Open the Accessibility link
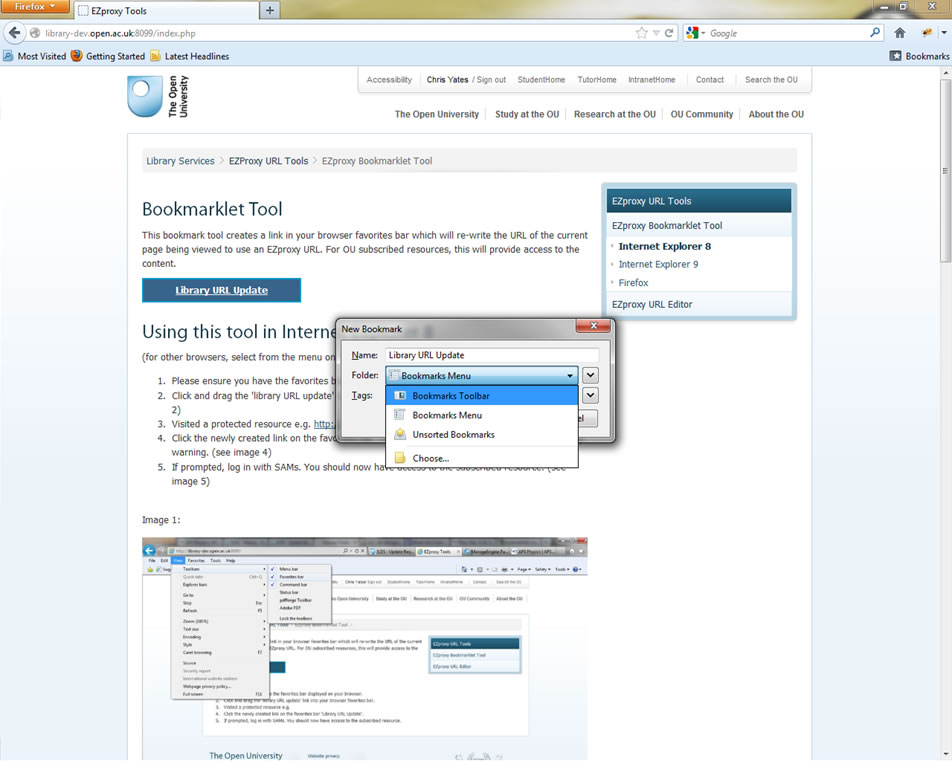This screenshot has width=952, height=761. coord(389,80)
